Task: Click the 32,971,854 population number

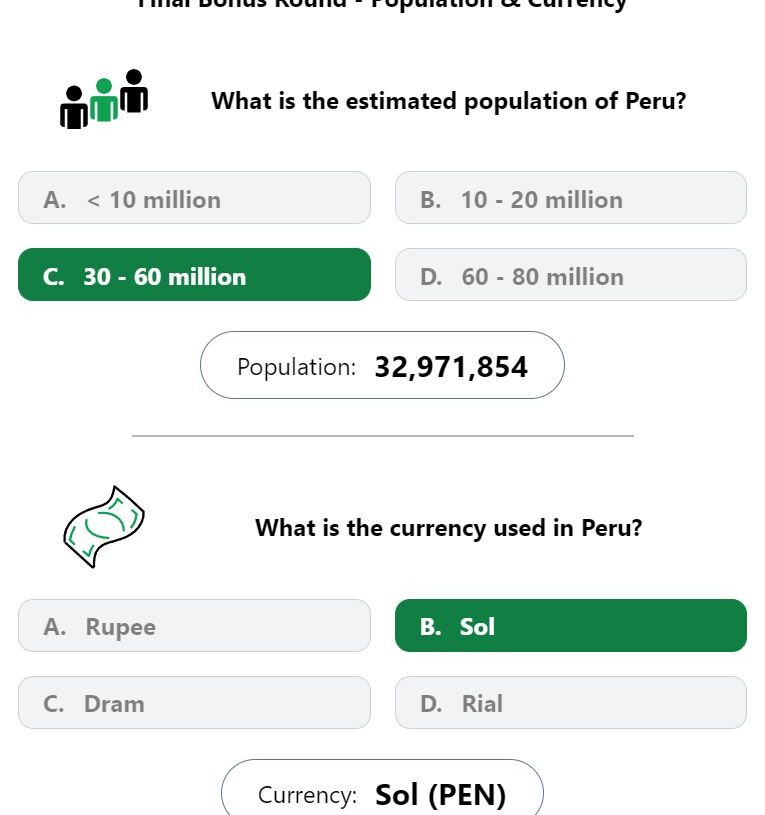Action: tap(451, 366)
